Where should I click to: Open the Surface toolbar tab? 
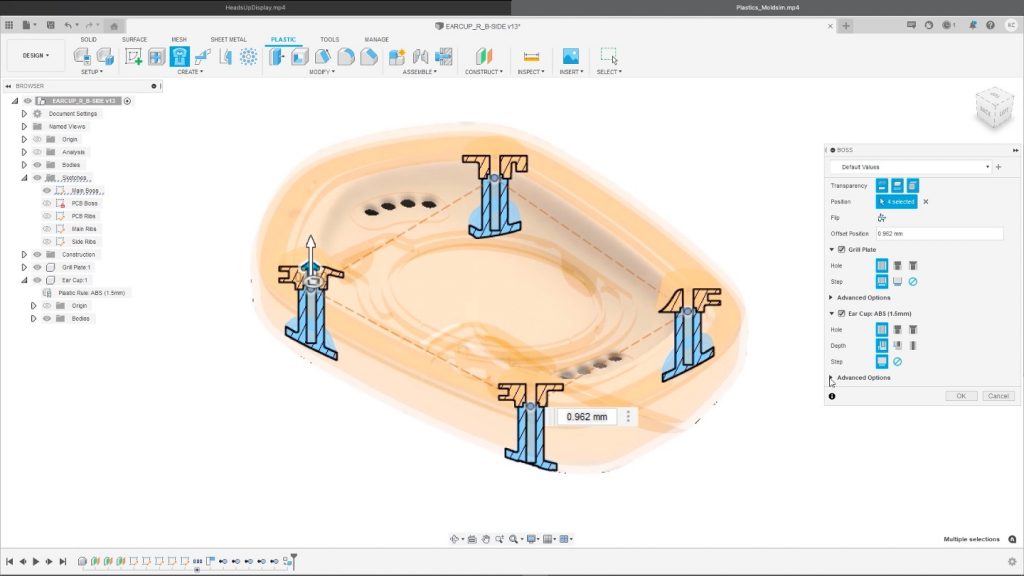click(x=134, y=40)
